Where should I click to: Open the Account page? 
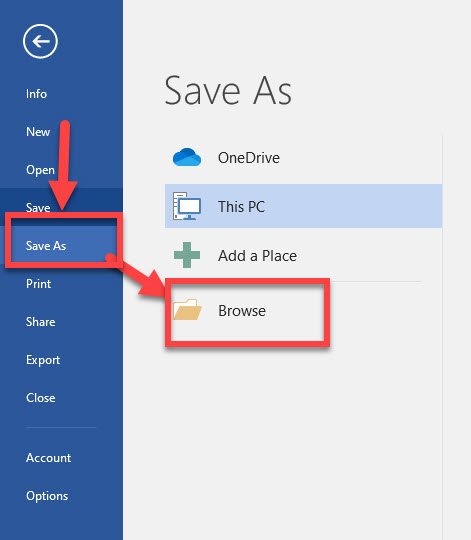[x=49, y=458]
